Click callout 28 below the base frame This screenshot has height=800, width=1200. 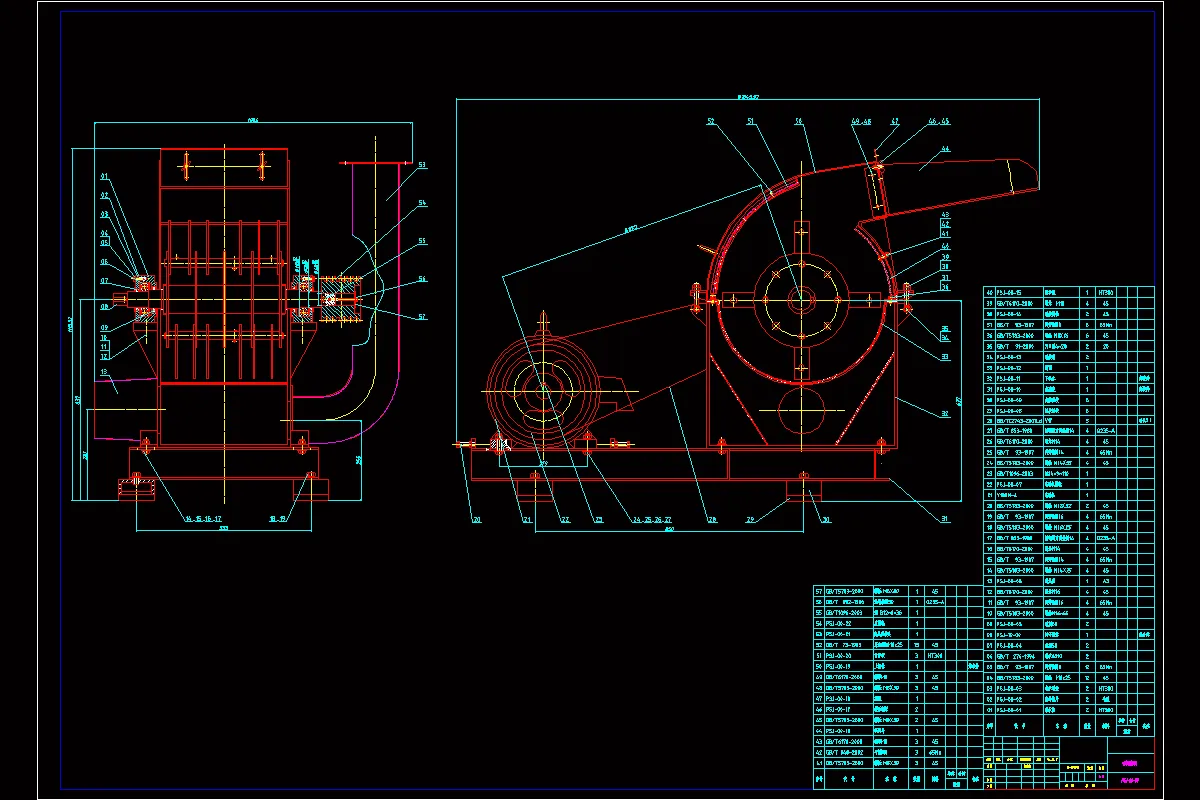(712, 519)
